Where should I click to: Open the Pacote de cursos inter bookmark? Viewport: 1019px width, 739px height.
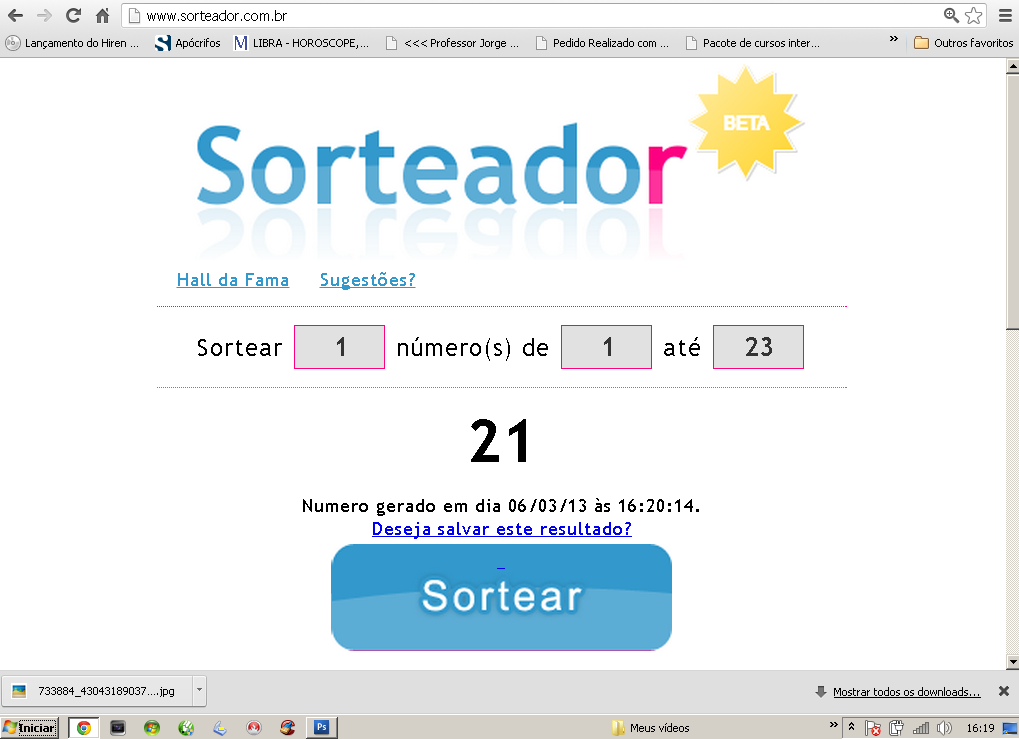coord(753,43)
